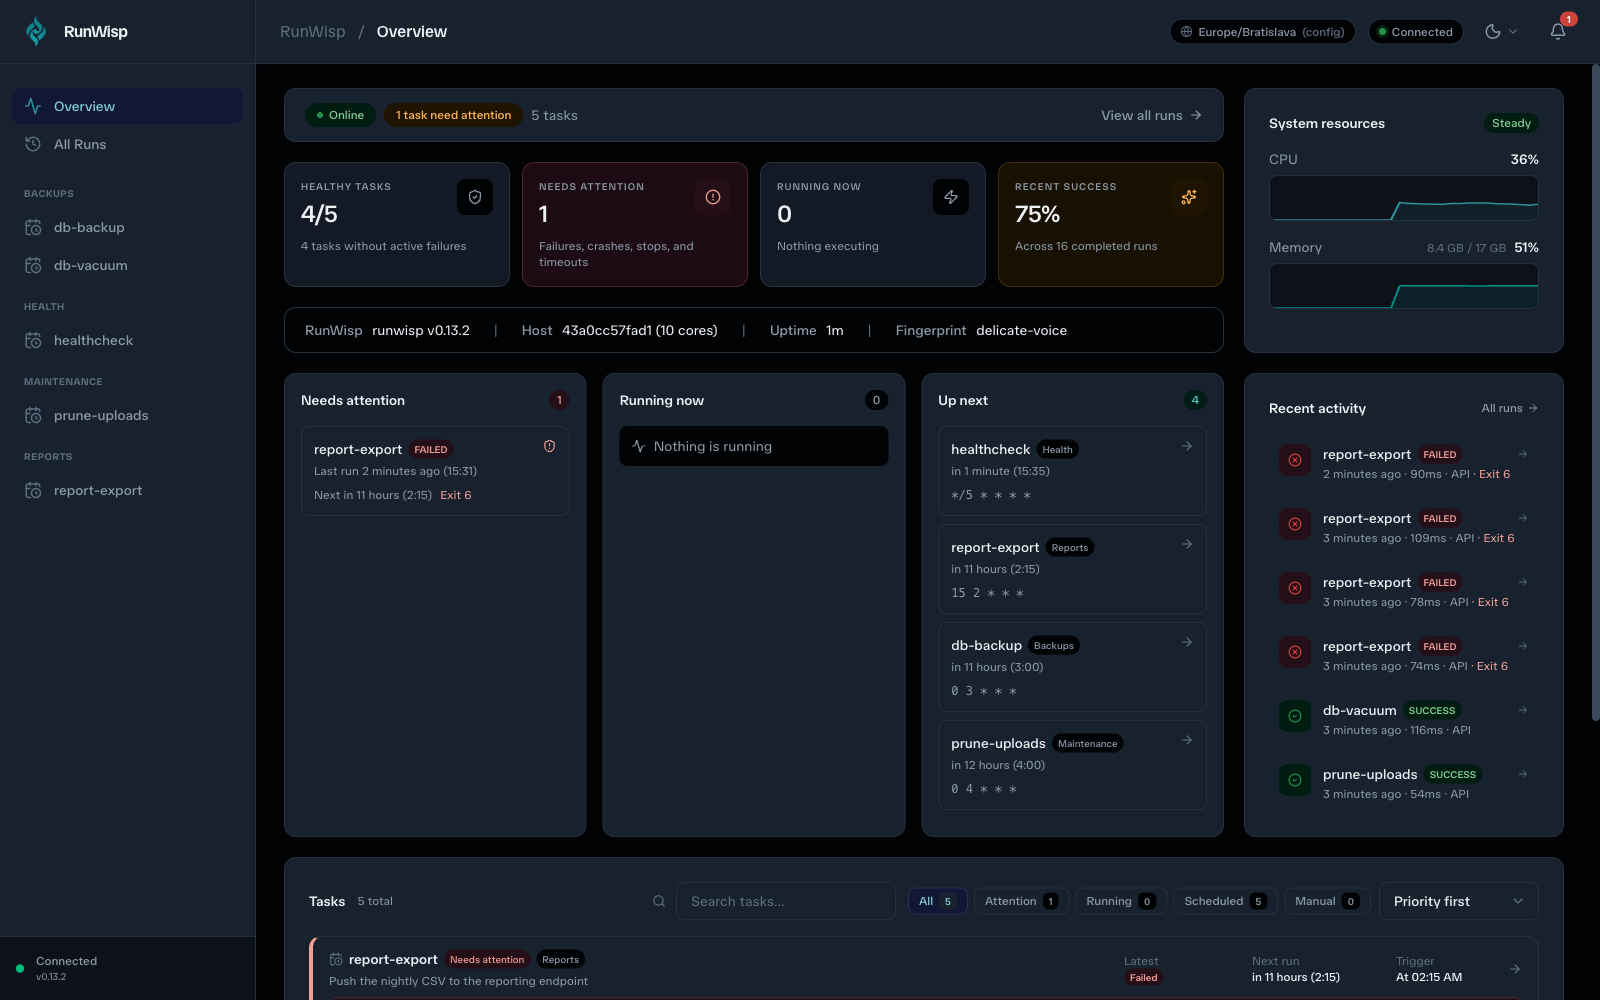Open the report-export task row arrow
The width and height of the screenshot is (1600, 1000).
click(1515, 968)
